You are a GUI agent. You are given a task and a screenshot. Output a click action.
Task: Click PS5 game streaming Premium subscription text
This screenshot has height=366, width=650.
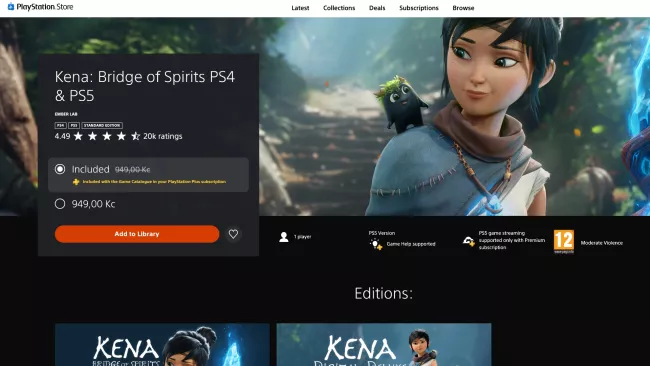click(x=512, y=240)
